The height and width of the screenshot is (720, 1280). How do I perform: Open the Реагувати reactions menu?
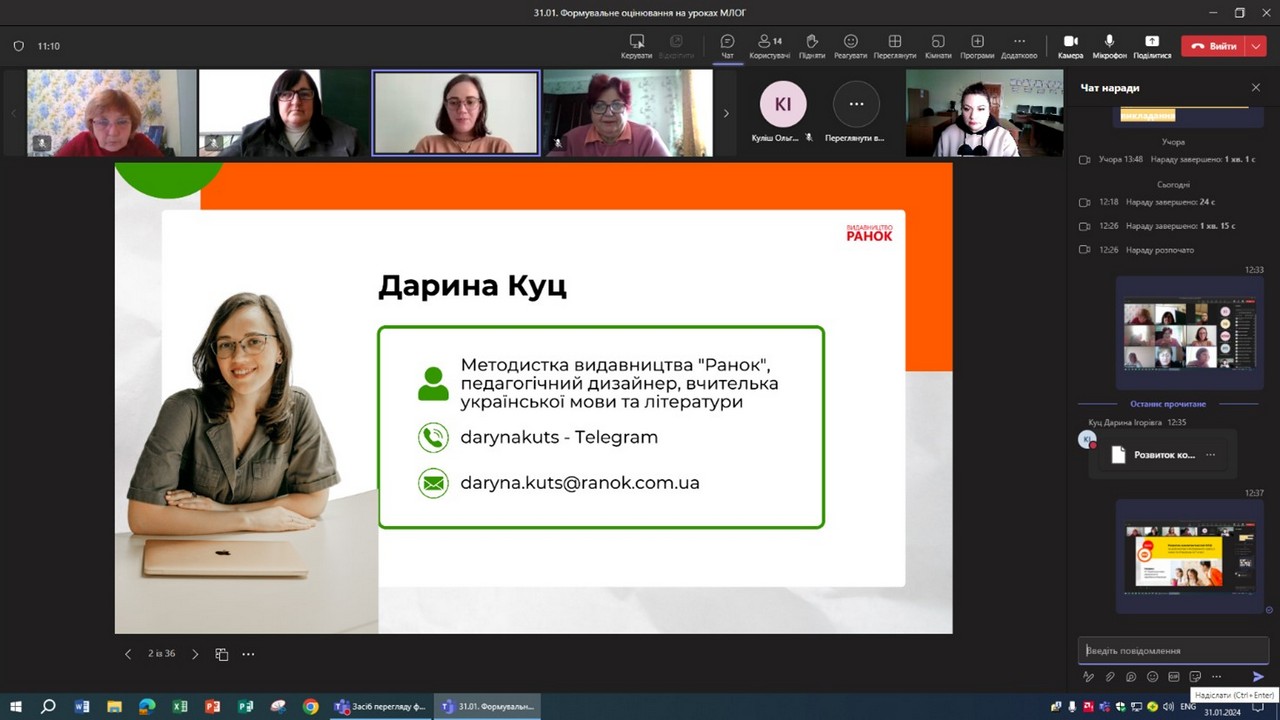click(850, 46)
